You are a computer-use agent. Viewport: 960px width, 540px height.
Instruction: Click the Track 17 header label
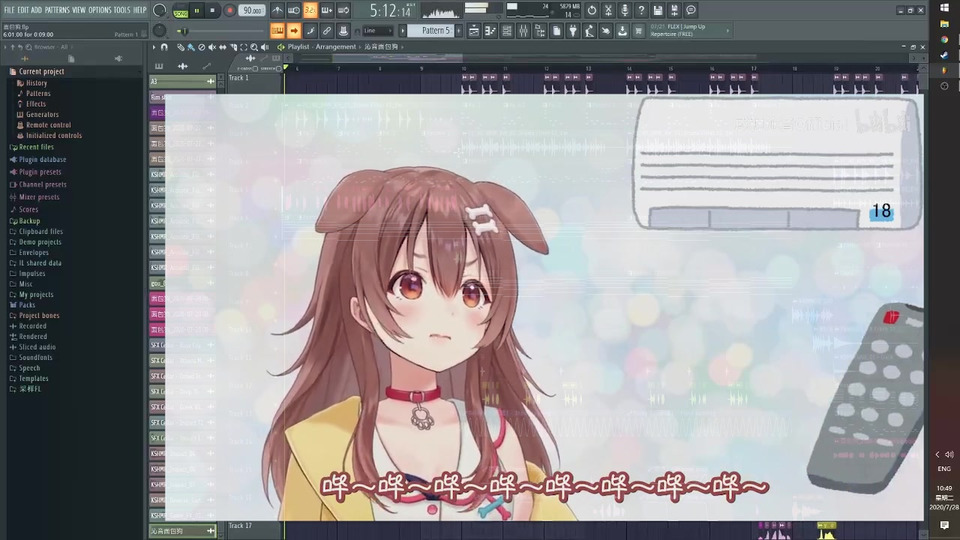click(x=240, y=525)
